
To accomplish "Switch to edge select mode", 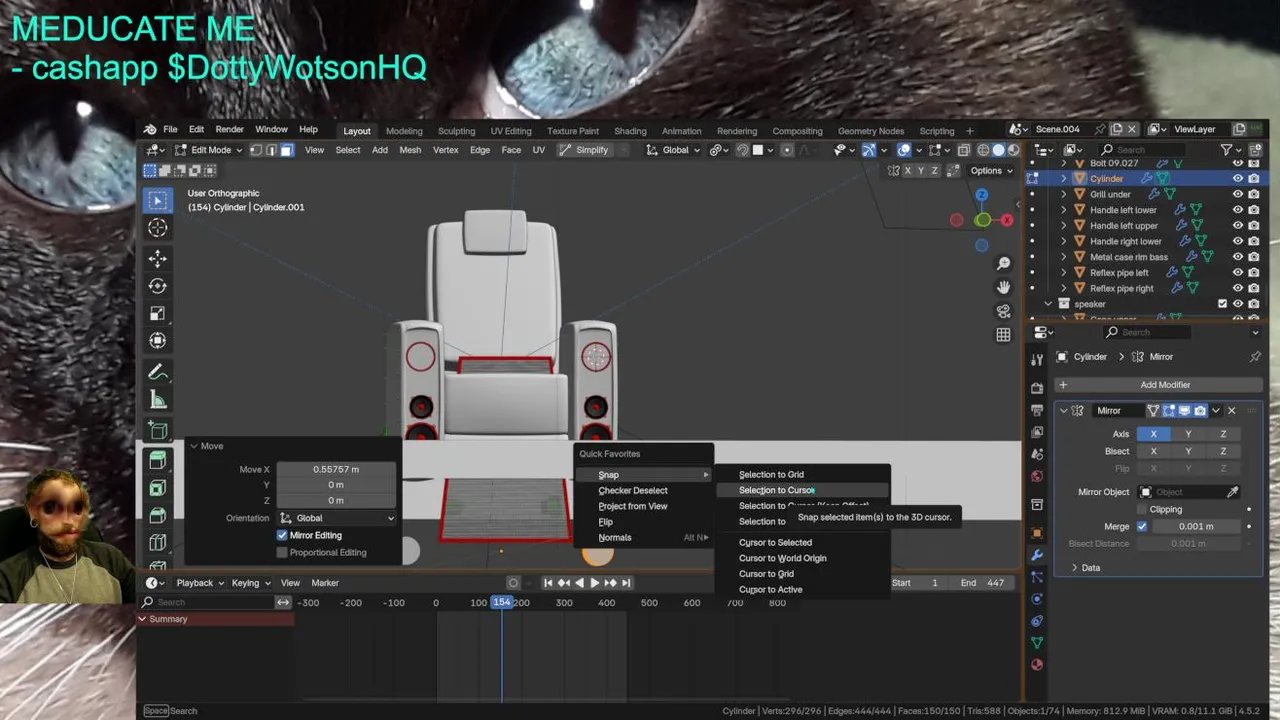I will 271,150.
